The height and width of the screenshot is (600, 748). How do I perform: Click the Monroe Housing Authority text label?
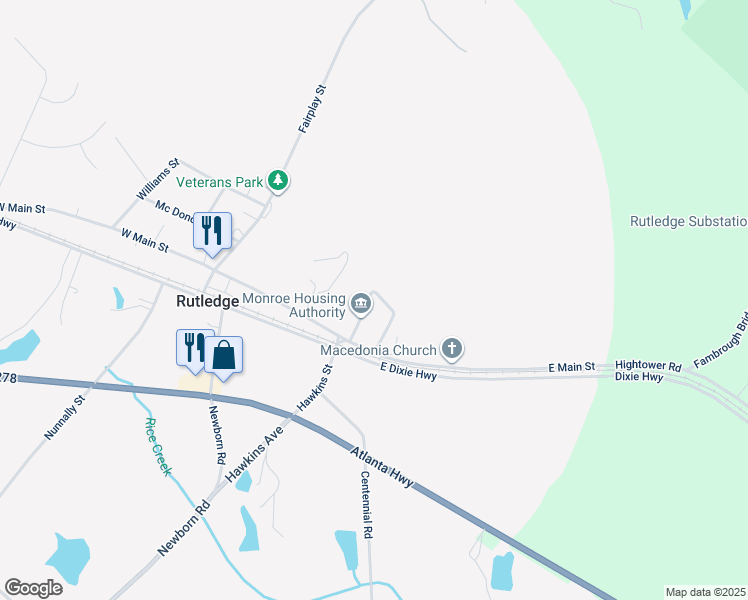click(294, 305)
